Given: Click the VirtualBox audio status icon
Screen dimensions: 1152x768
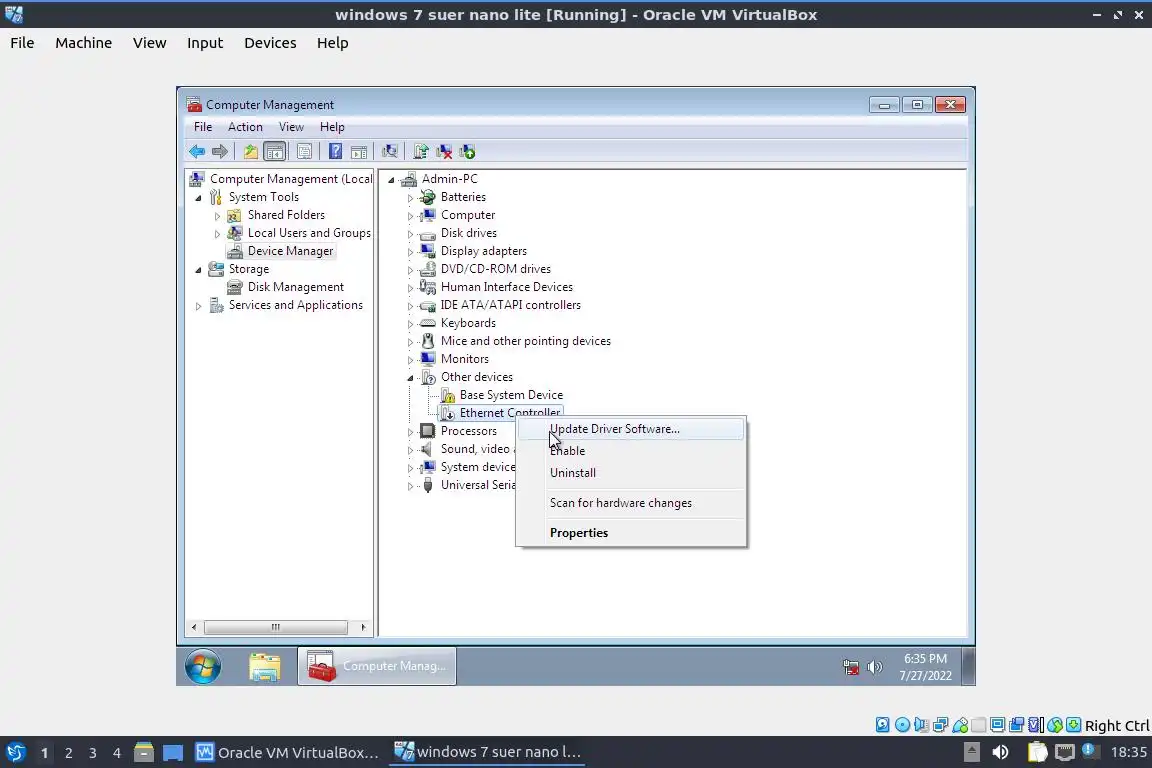Looking at the screenshot, I should [x=921, y=725].
